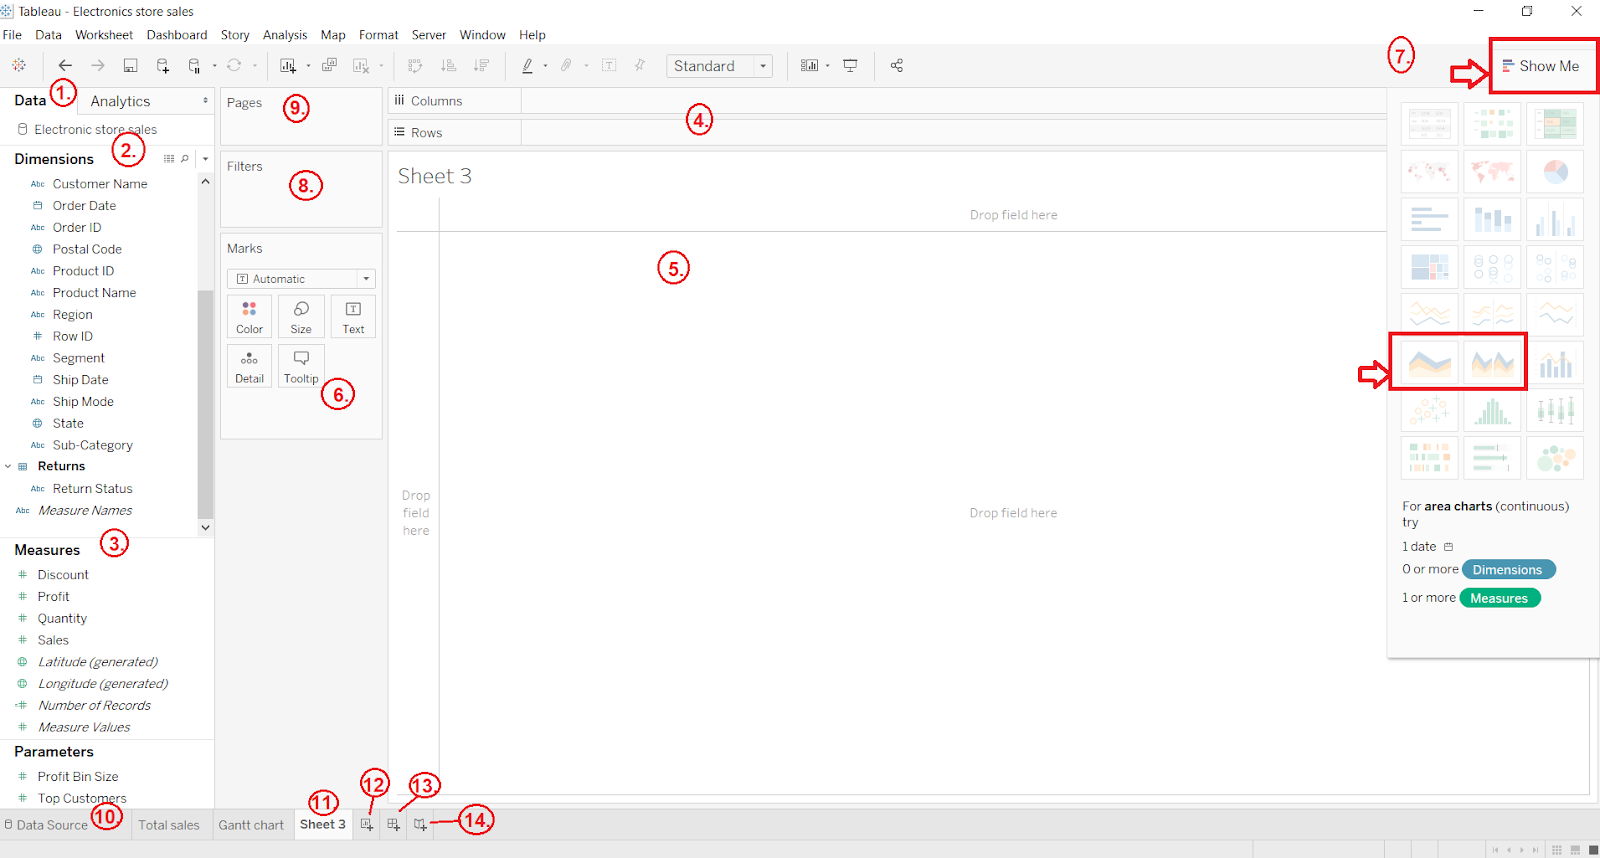
Task: Save the workbook using the floppy icon
Action: (130, 66)
